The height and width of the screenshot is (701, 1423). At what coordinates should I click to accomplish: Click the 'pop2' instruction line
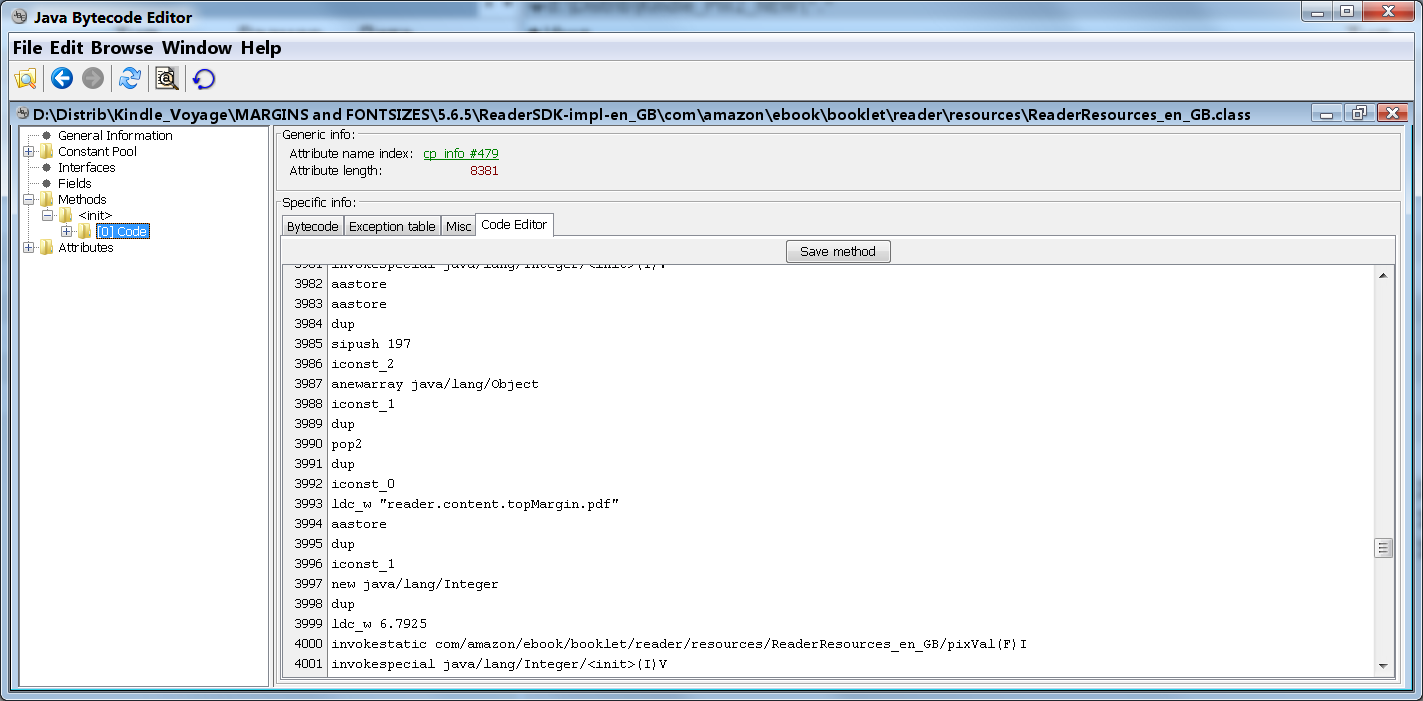click(x=347, y=444)
